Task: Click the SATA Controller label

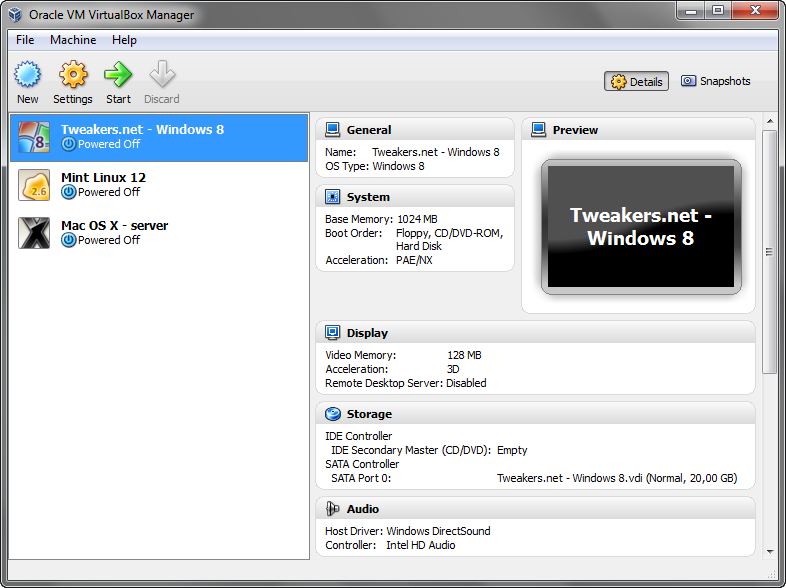Action: click(362, 464)
